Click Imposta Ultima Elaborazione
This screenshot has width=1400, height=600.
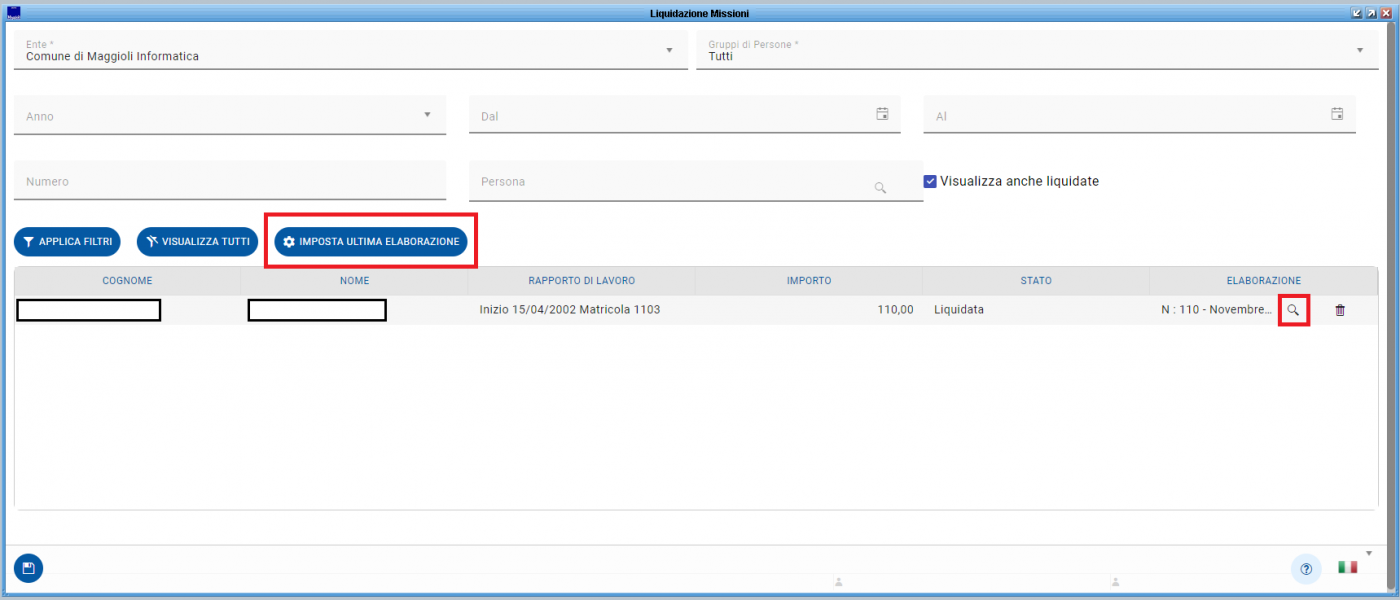click(x=371, y=242)
